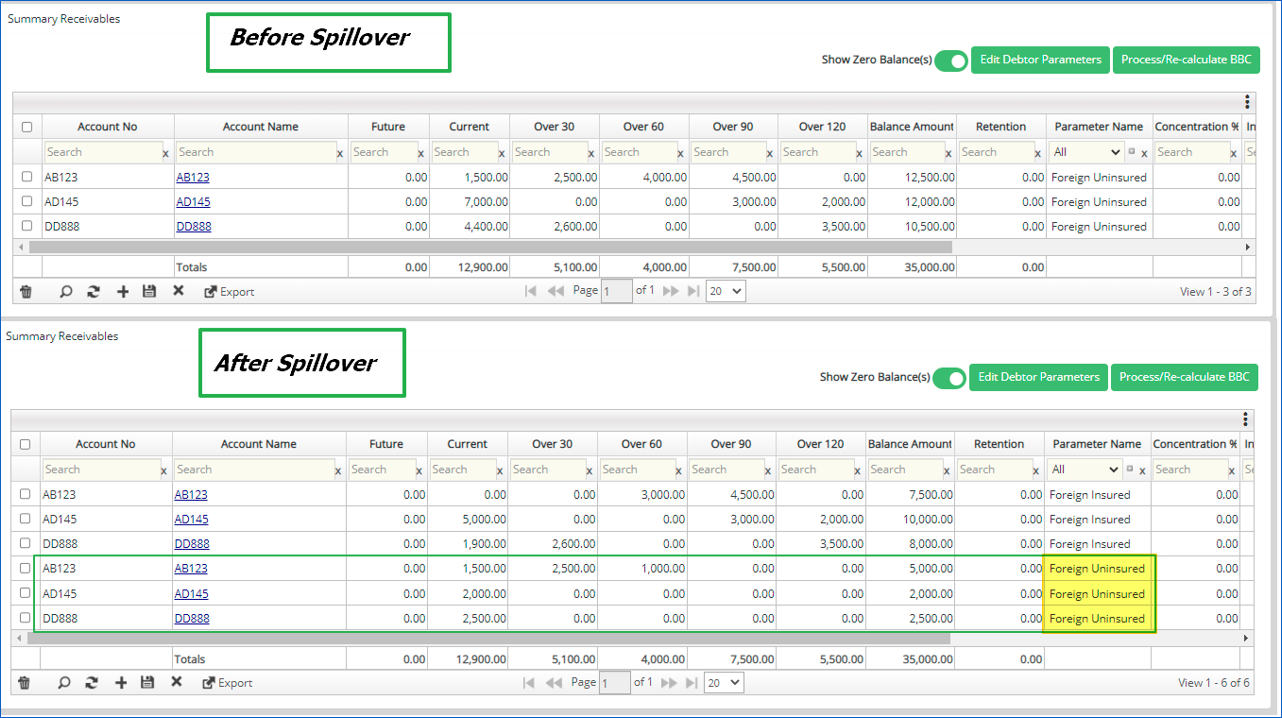The image size is (1282, 718).
Task: Sort by Balance Amount column in Before Spillover grid
Action: click(911, 127)
